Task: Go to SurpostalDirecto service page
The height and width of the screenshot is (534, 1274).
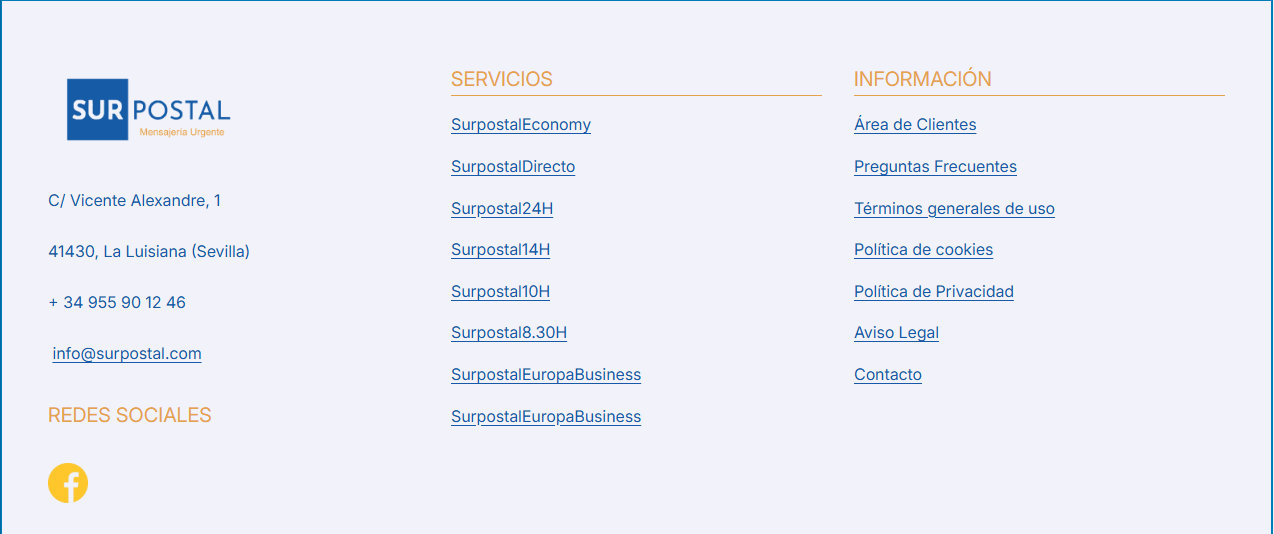Action: click(513, 167)
